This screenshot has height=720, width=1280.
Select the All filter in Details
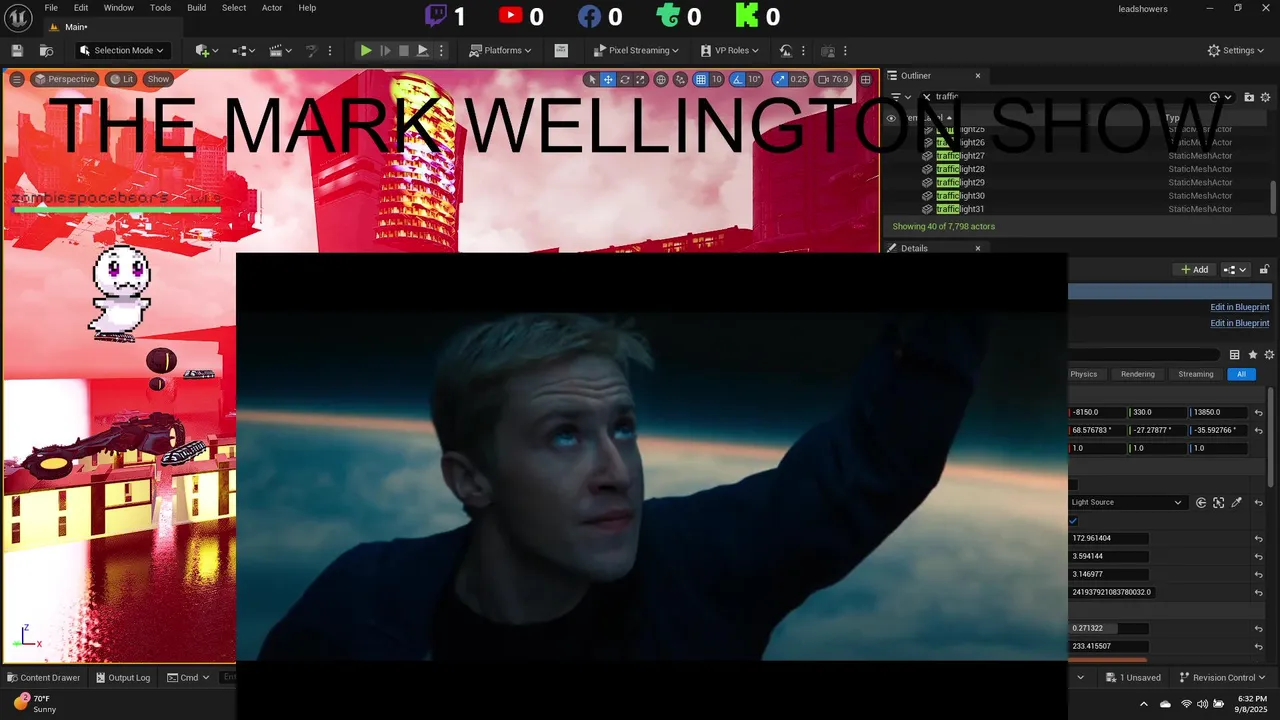point(1241,374)
